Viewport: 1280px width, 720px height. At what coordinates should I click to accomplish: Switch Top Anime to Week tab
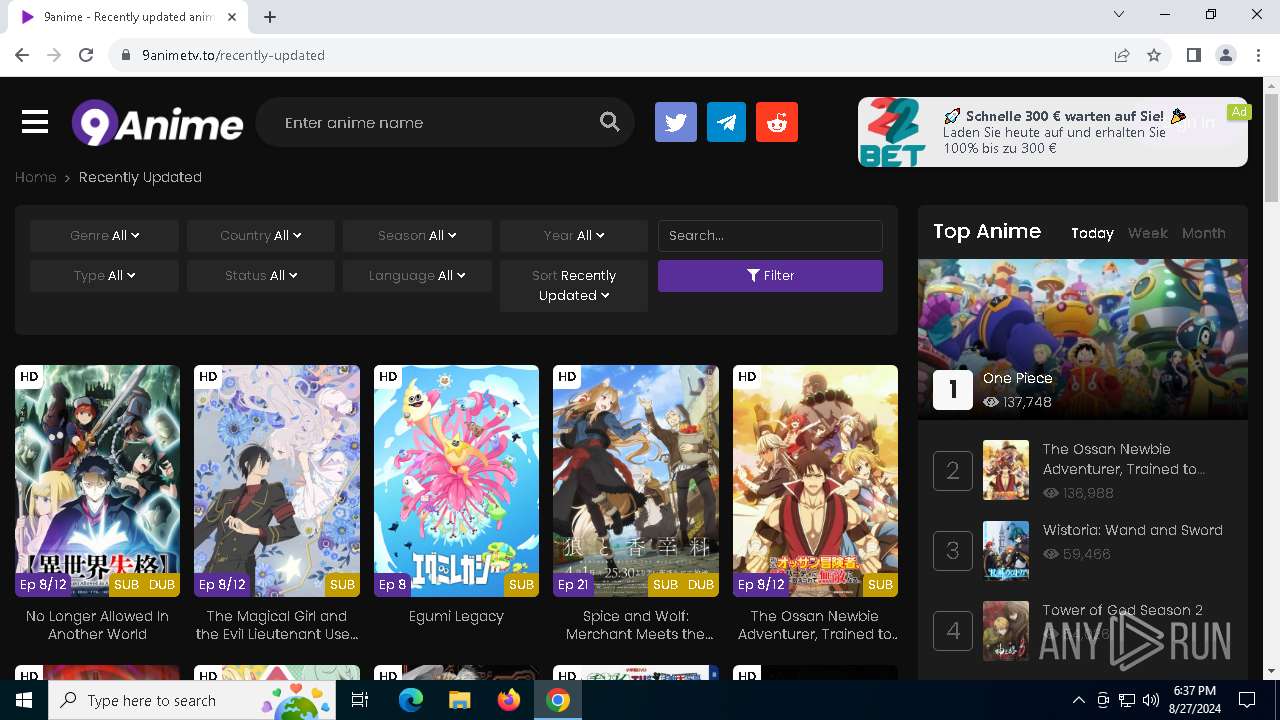[1147, 233]
